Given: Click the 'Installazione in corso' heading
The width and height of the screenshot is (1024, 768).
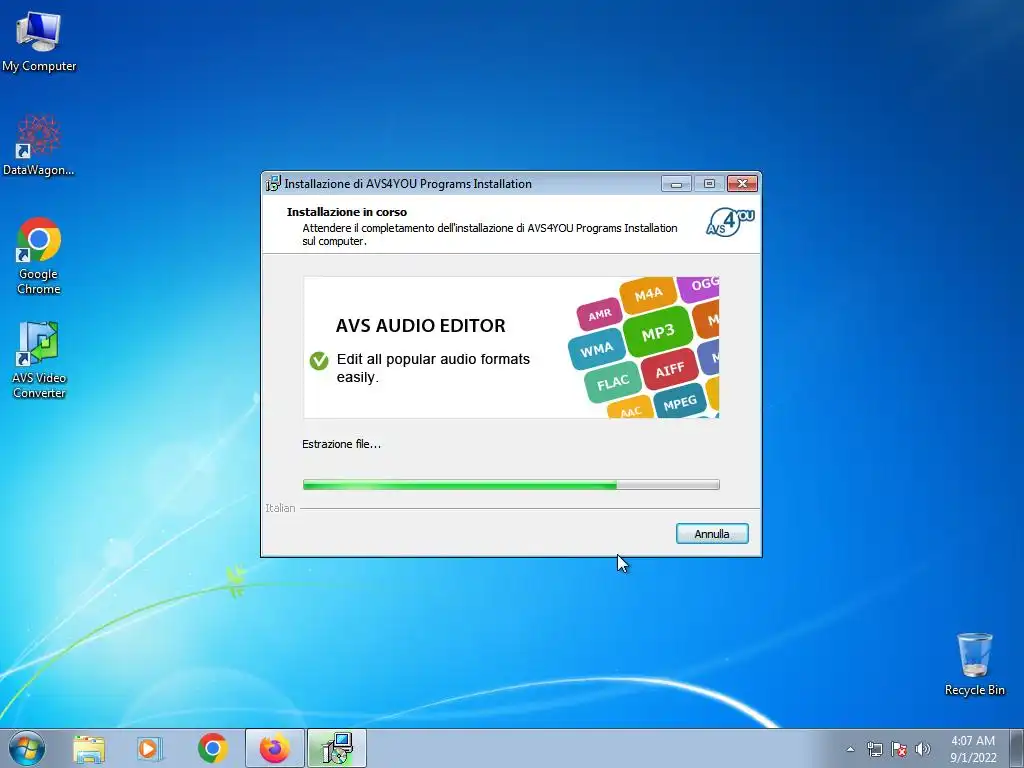Looking at the screenshot, I should click(x=347, y=212).
